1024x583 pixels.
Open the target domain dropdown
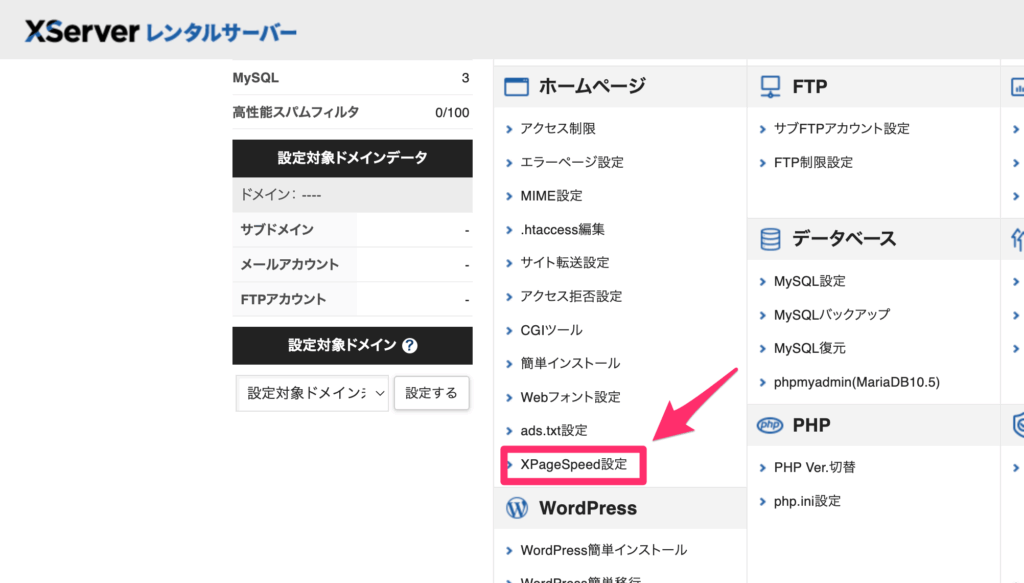click(312, 393)
